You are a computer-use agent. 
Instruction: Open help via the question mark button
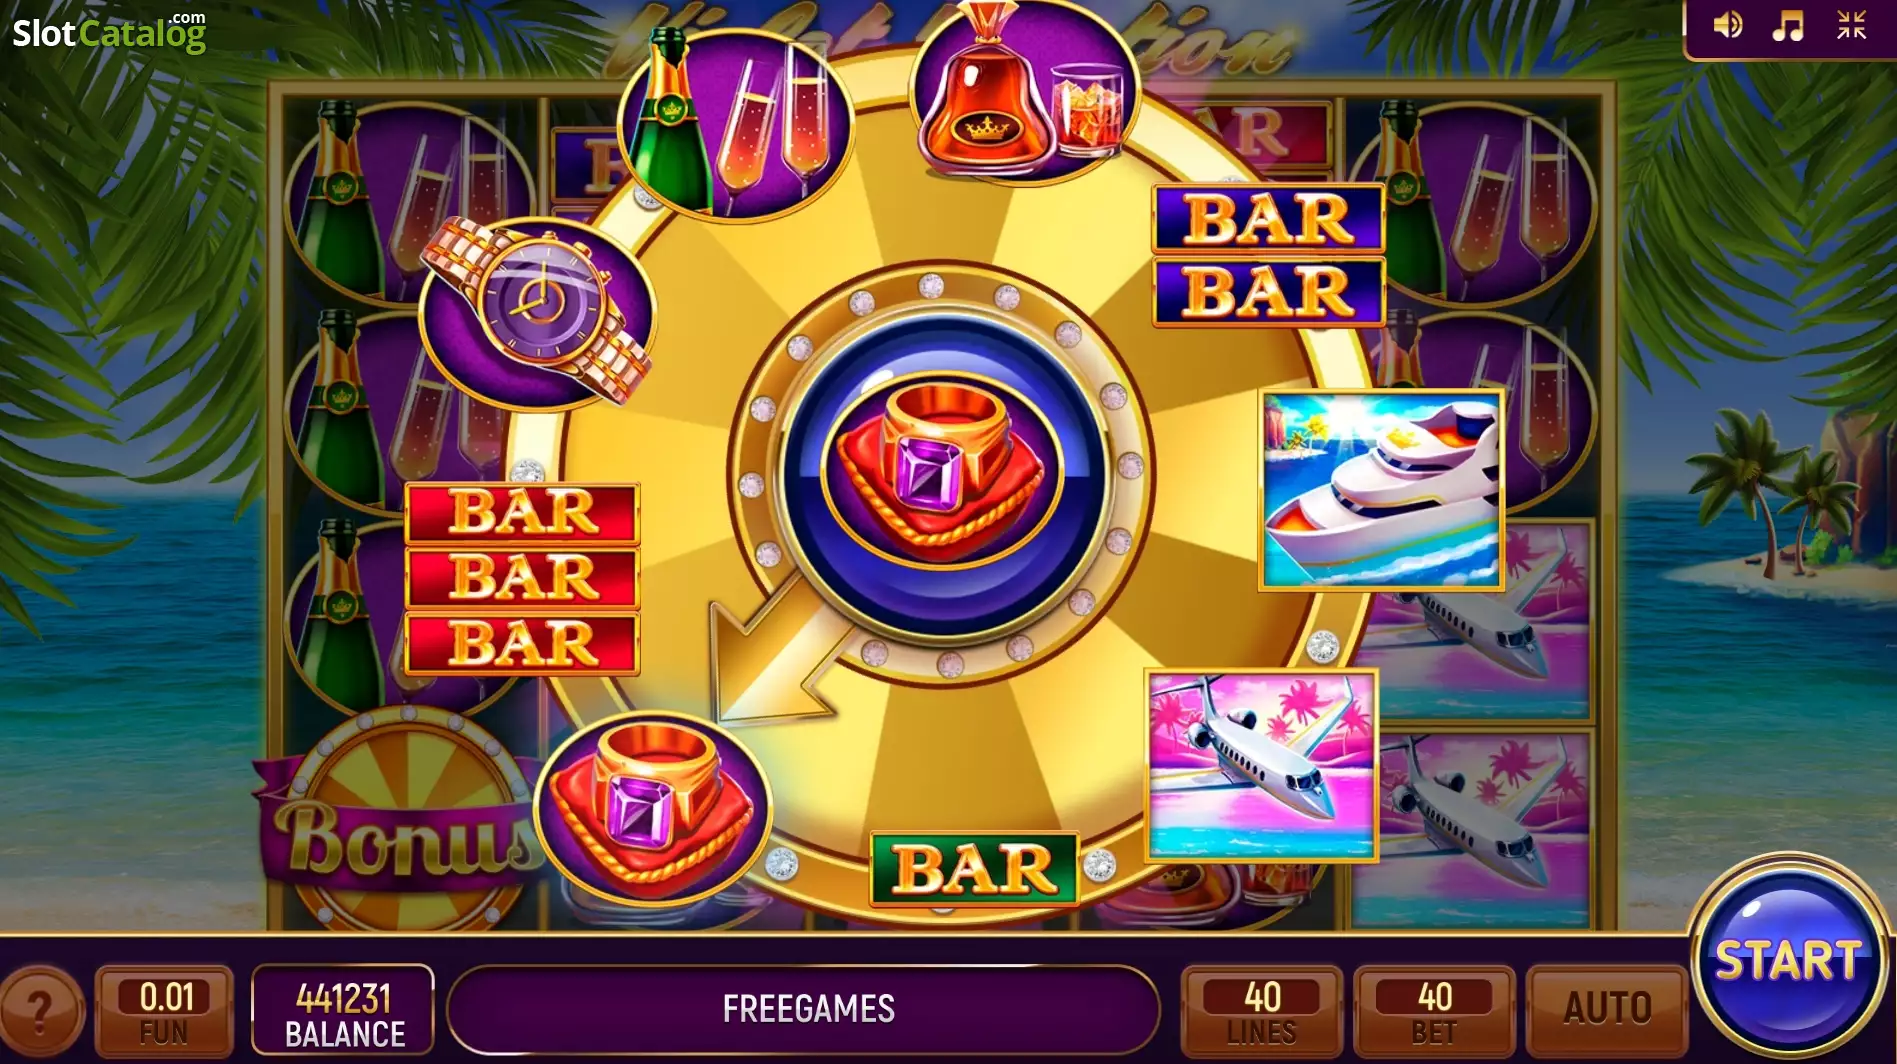click(39, 1012)
